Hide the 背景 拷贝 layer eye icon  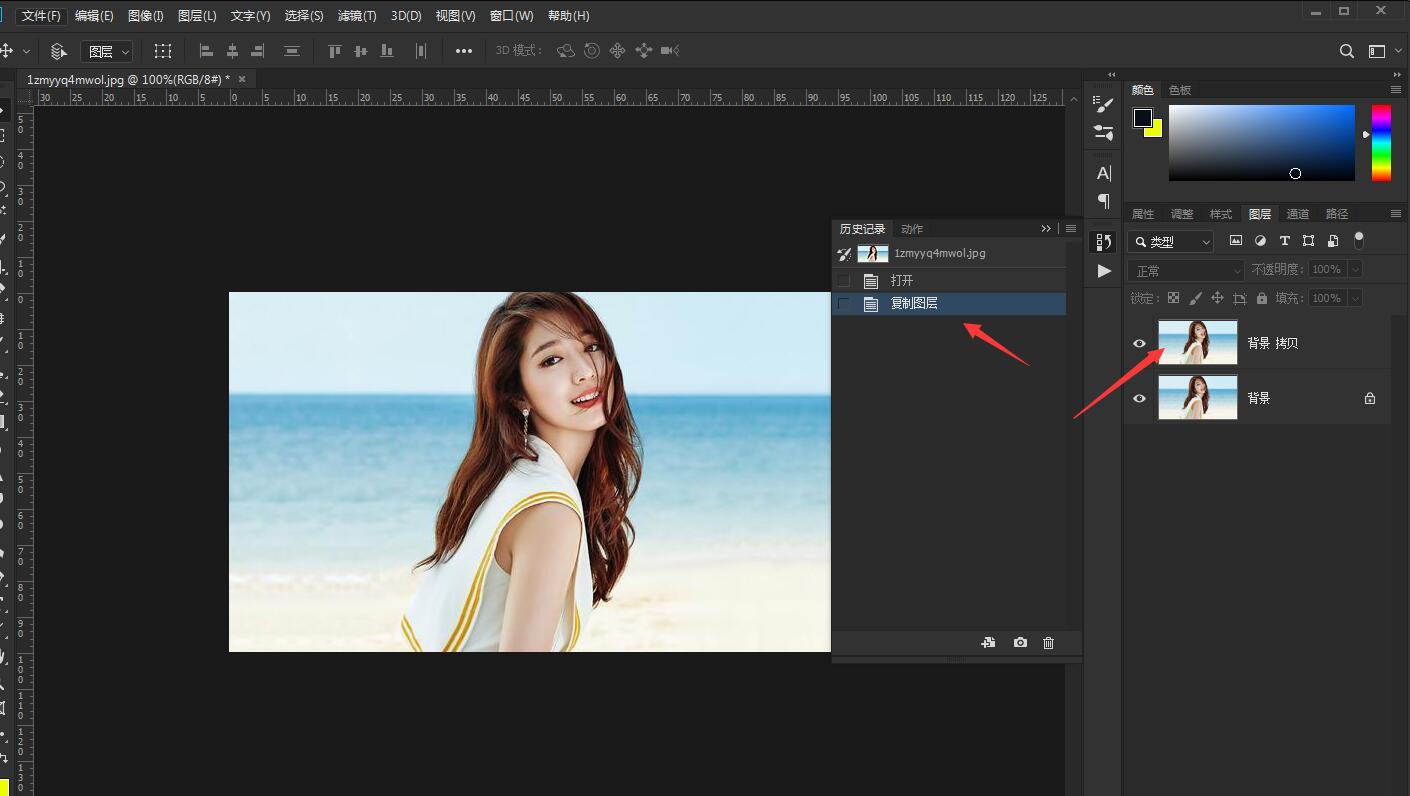pyautogui.click(x=1139, y=343)
